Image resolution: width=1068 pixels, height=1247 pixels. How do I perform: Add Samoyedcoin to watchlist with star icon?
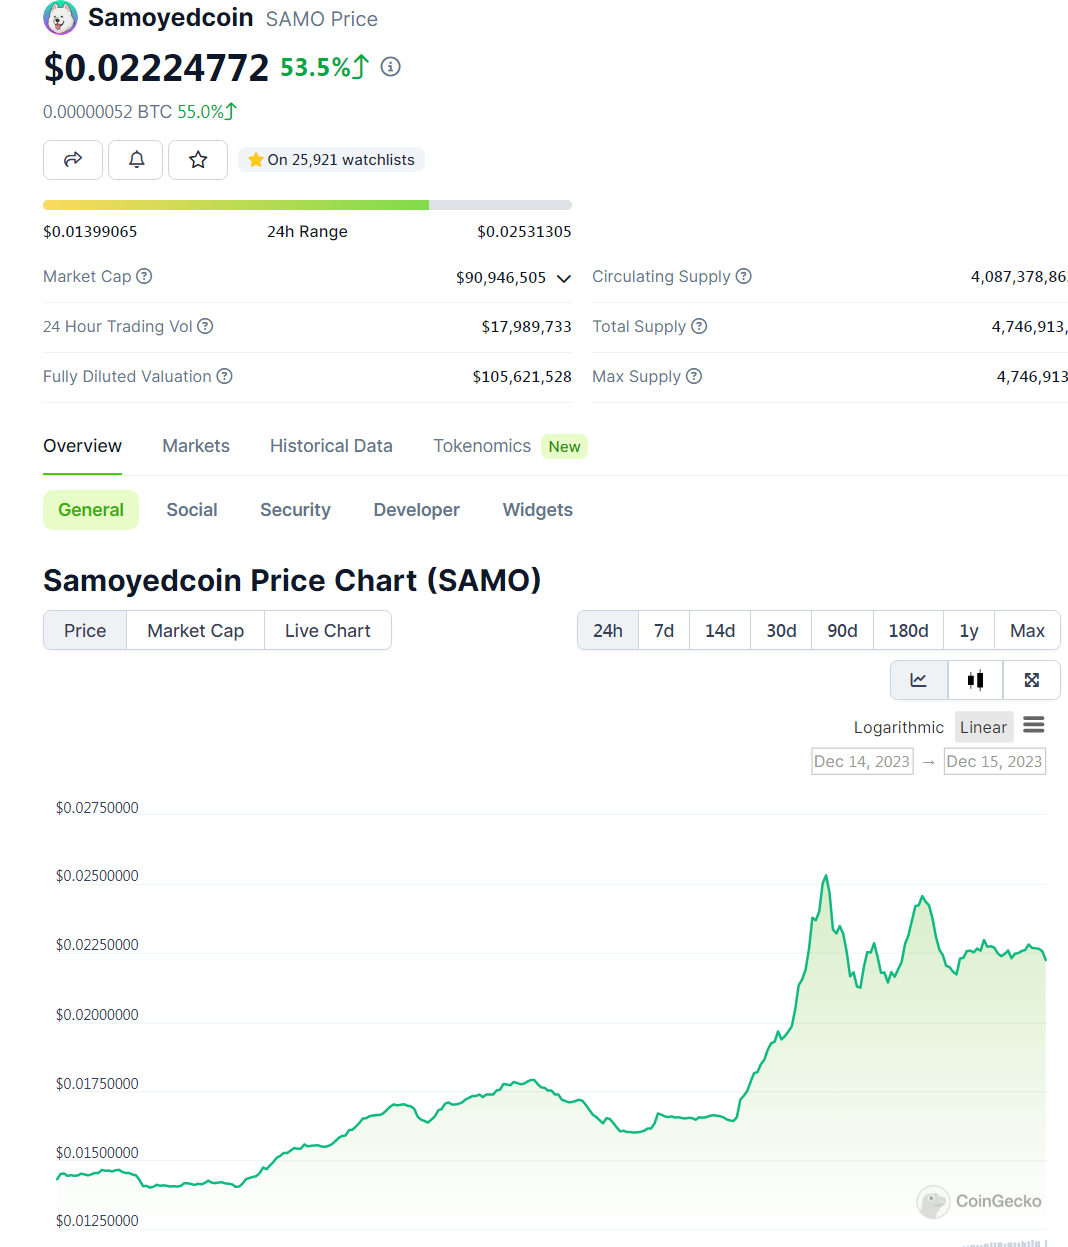pos(198,160)
